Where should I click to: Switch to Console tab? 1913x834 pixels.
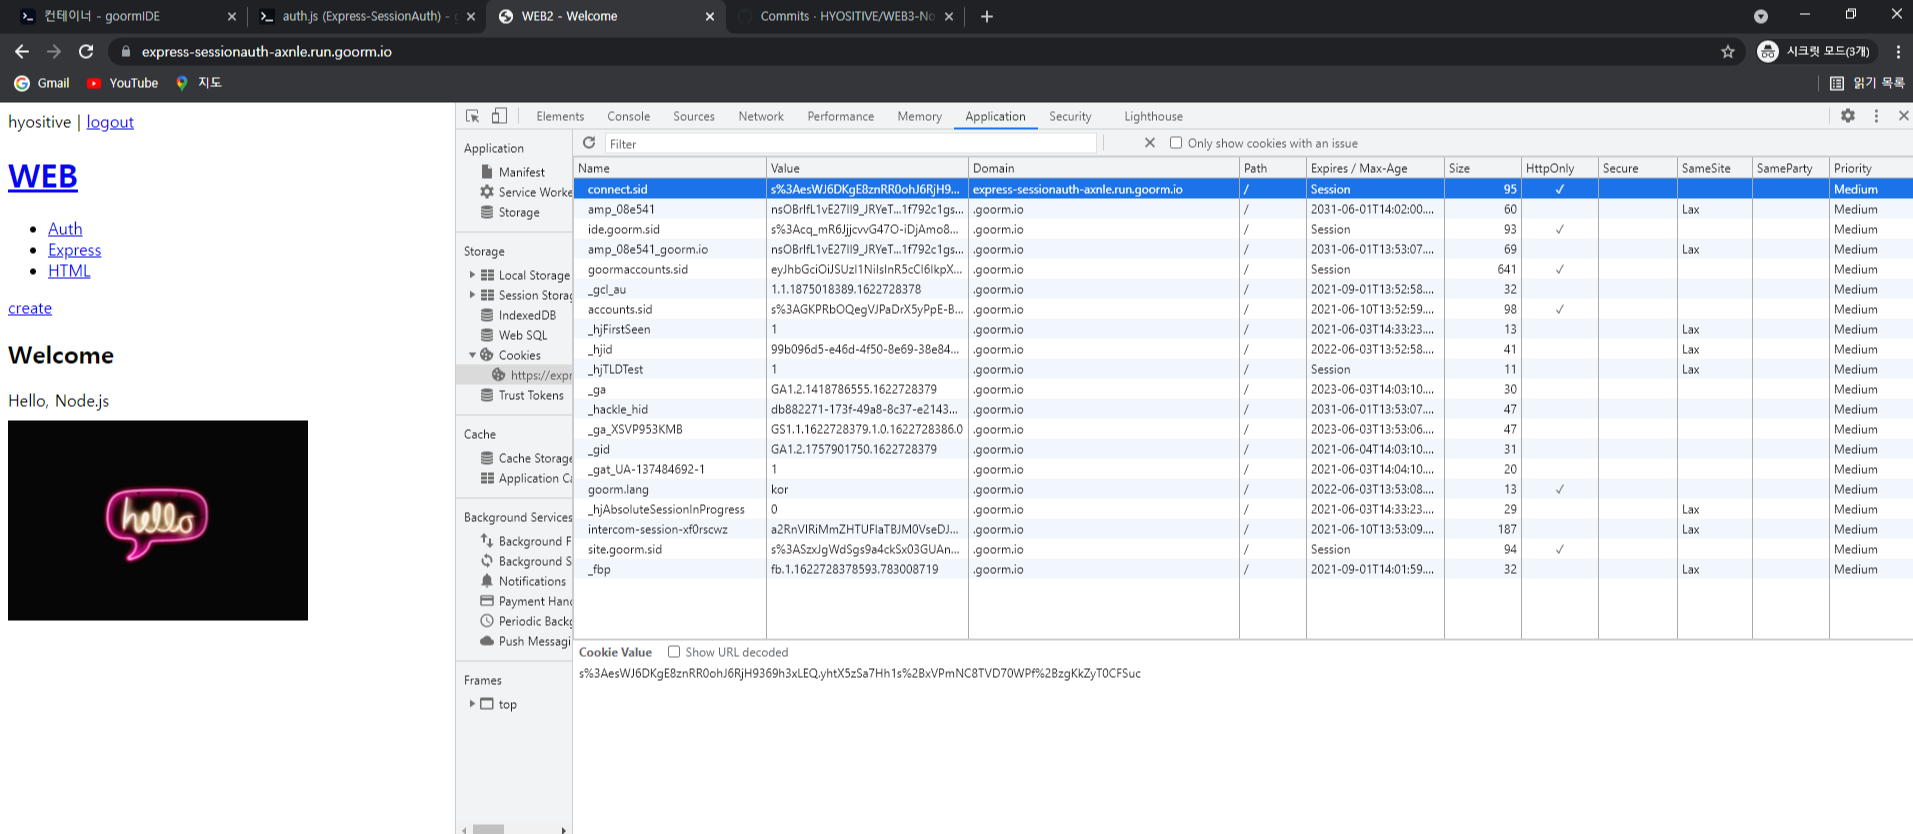(x=628, y=116)
